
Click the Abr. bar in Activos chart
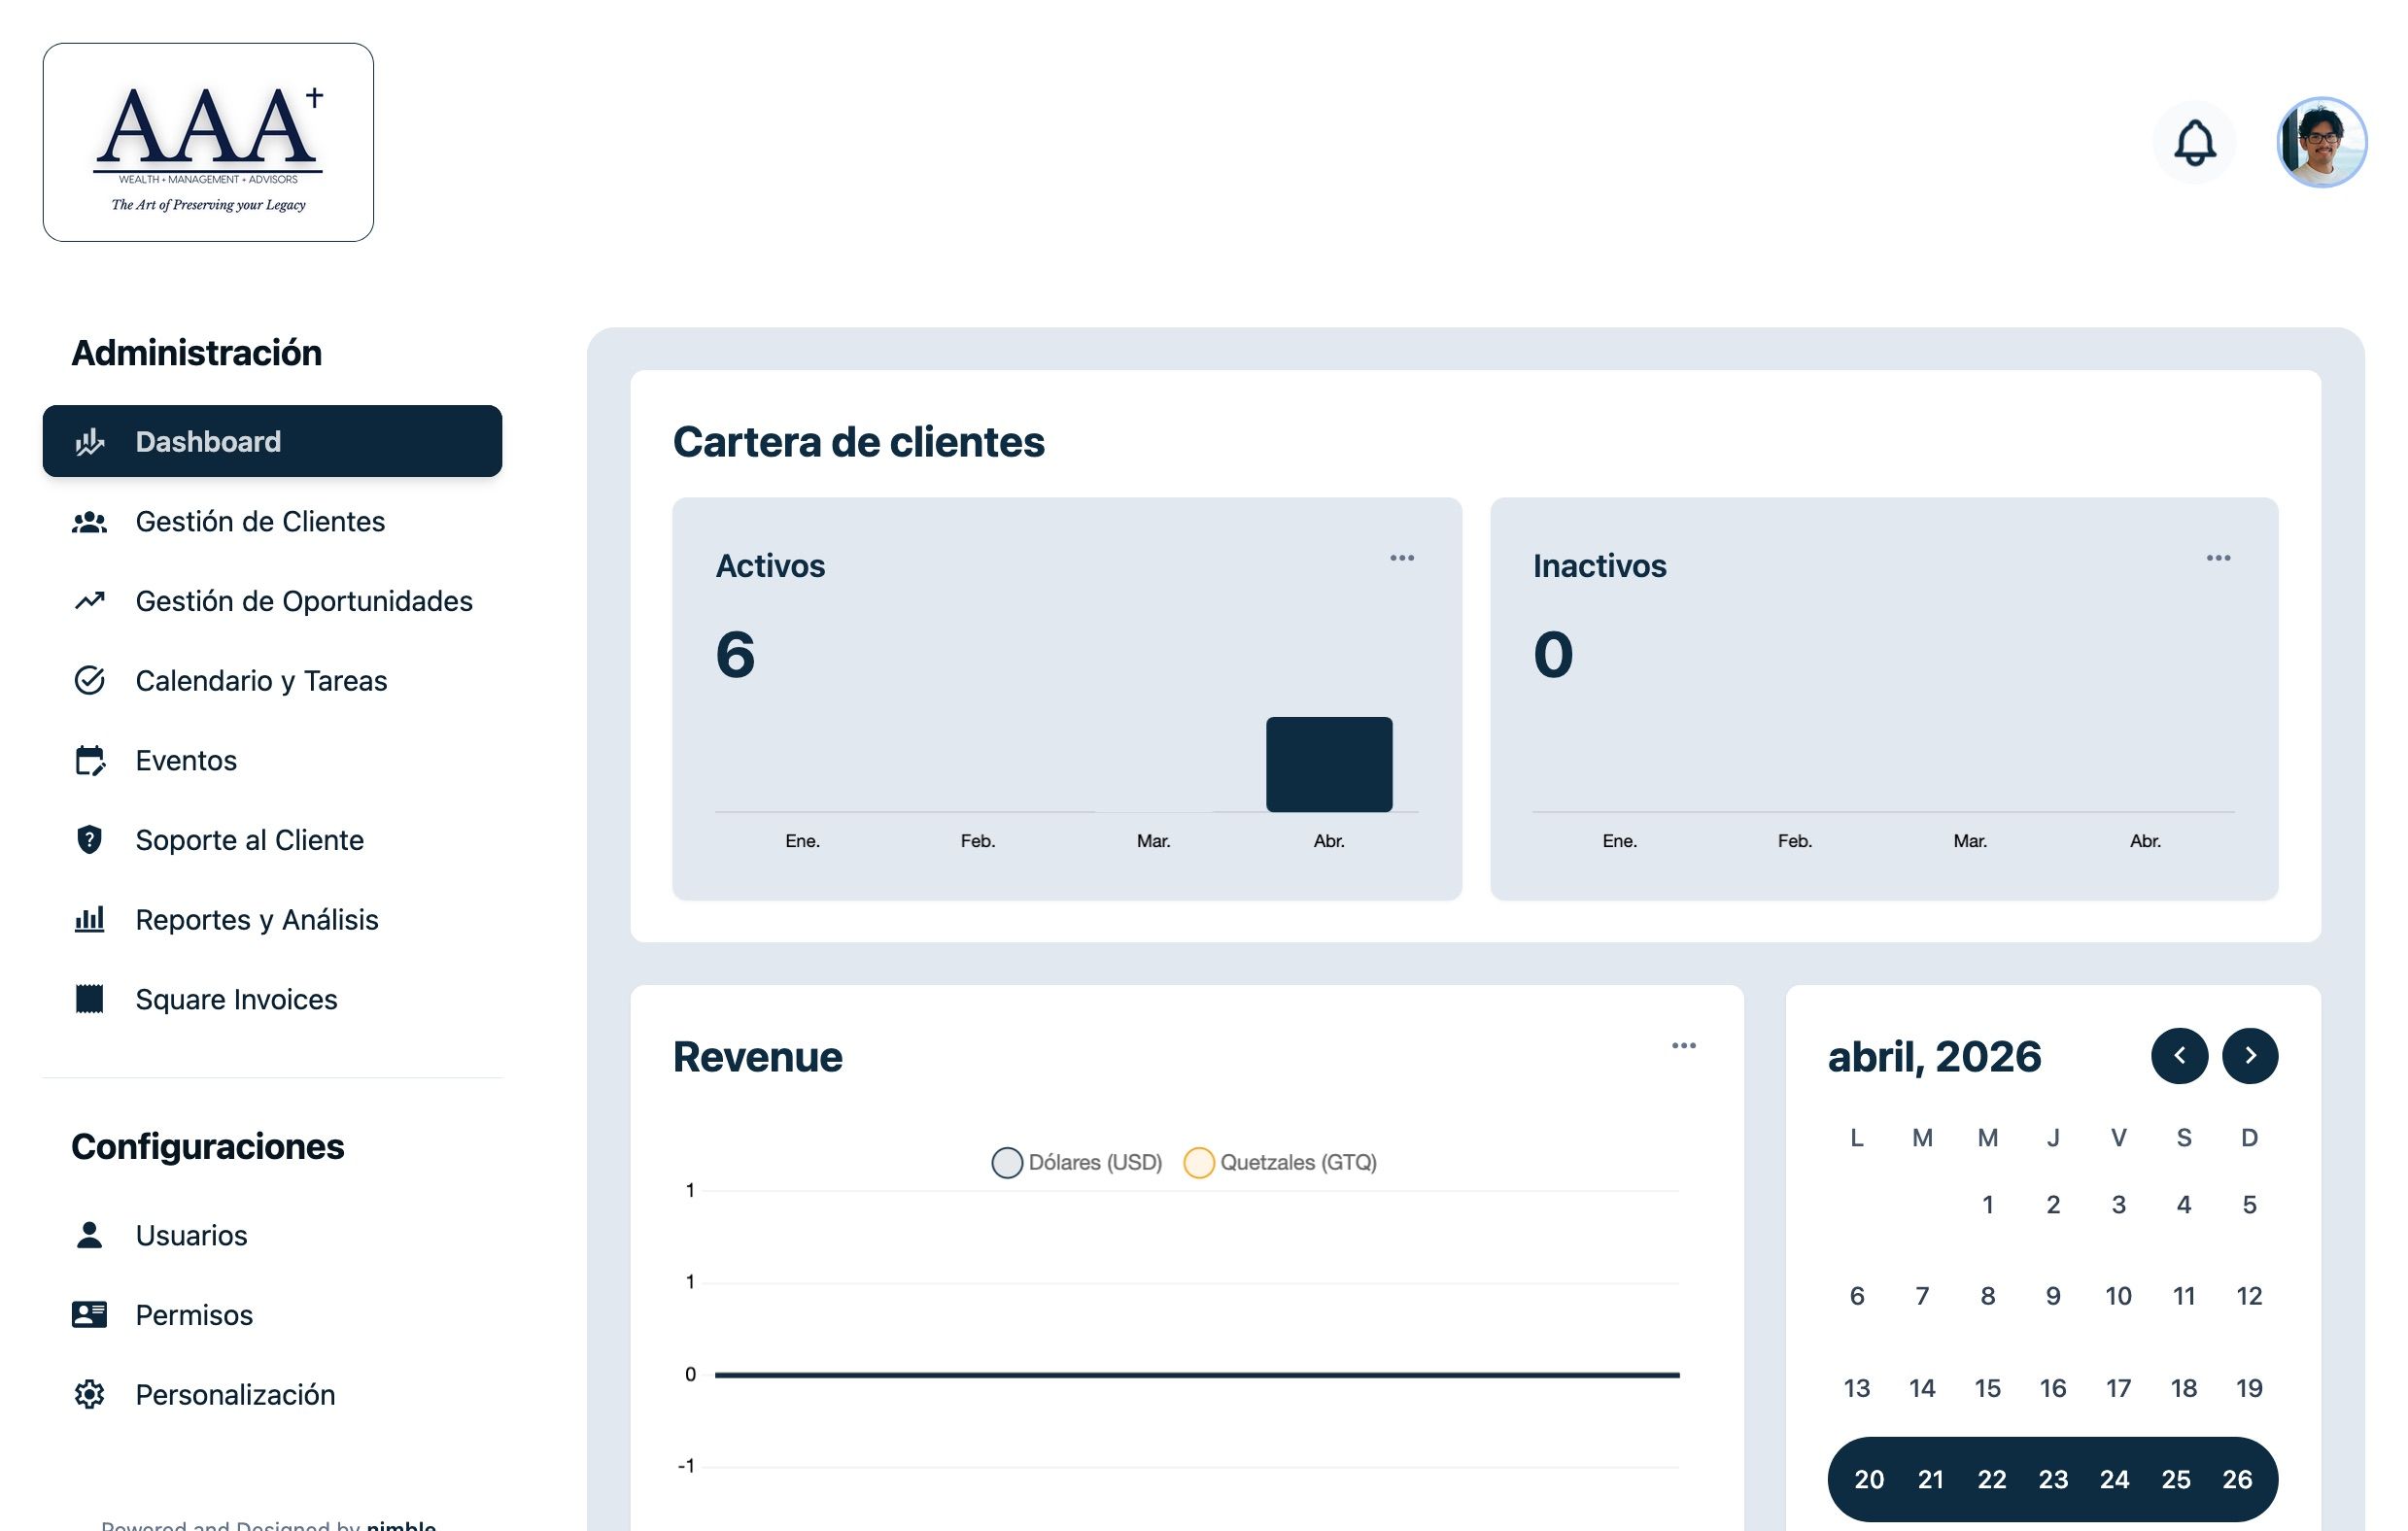coord(1329,764)
